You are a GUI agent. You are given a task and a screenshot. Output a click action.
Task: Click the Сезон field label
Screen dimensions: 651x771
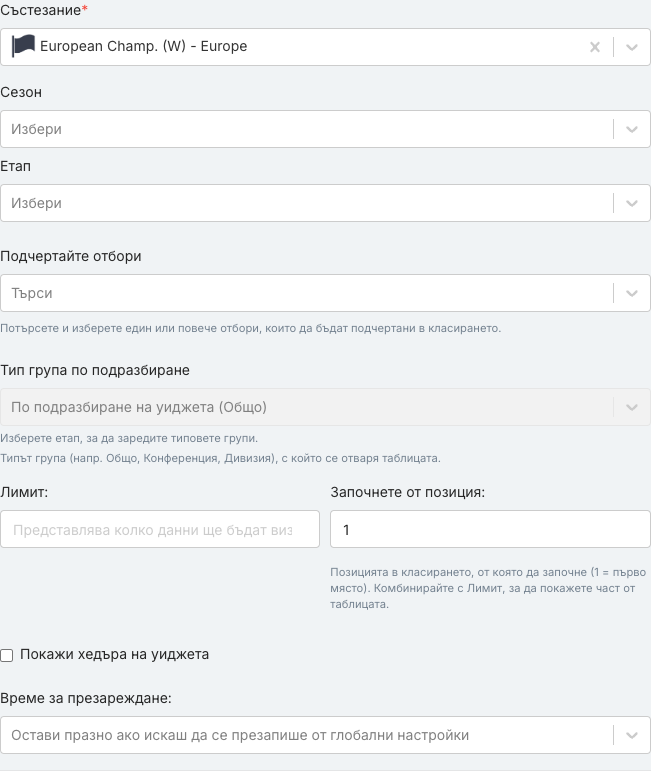click(21, 92)
